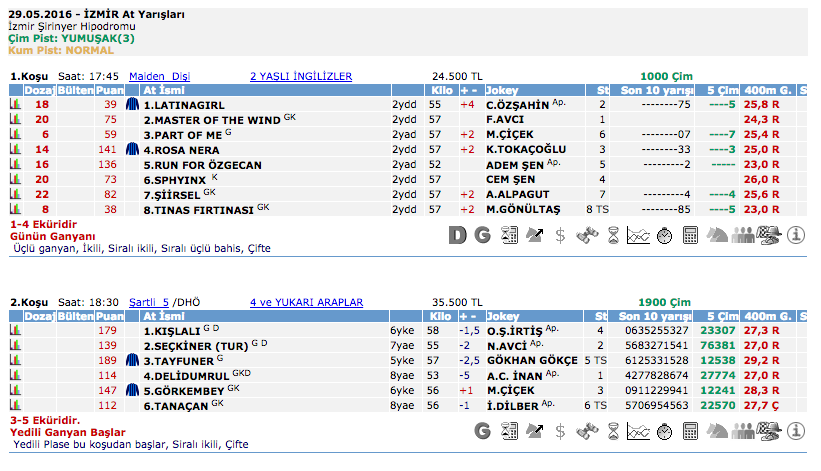
Task: Click the stopwatch icon in race 1
Action: coord(664,236)
